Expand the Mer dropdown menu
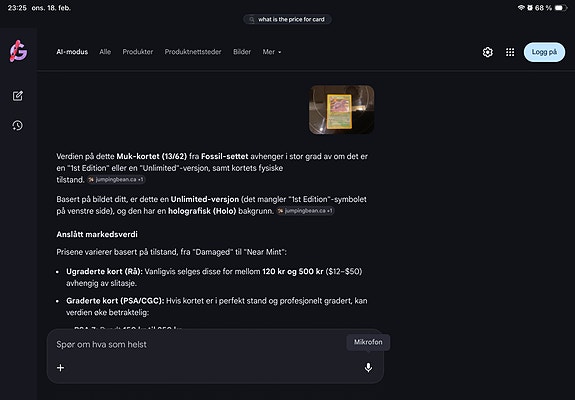This screenshot has height=400, width=575. [272, 52]
